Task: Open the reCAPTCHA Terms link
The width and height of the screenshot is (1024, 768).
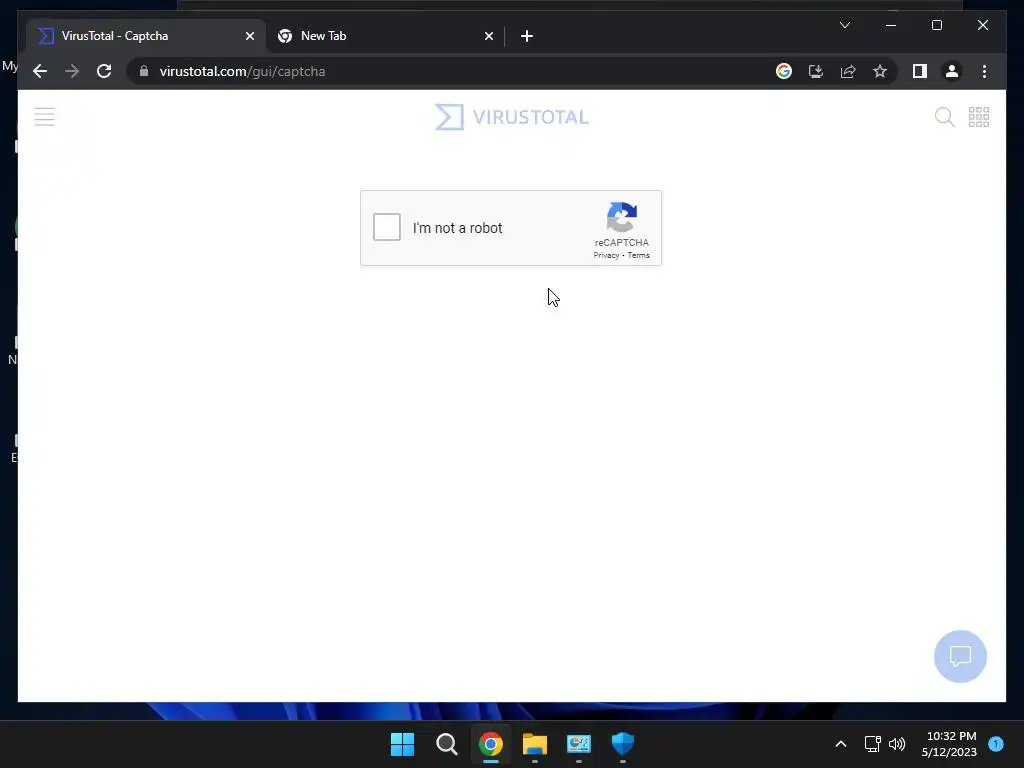Action: (x=639, y=255)
